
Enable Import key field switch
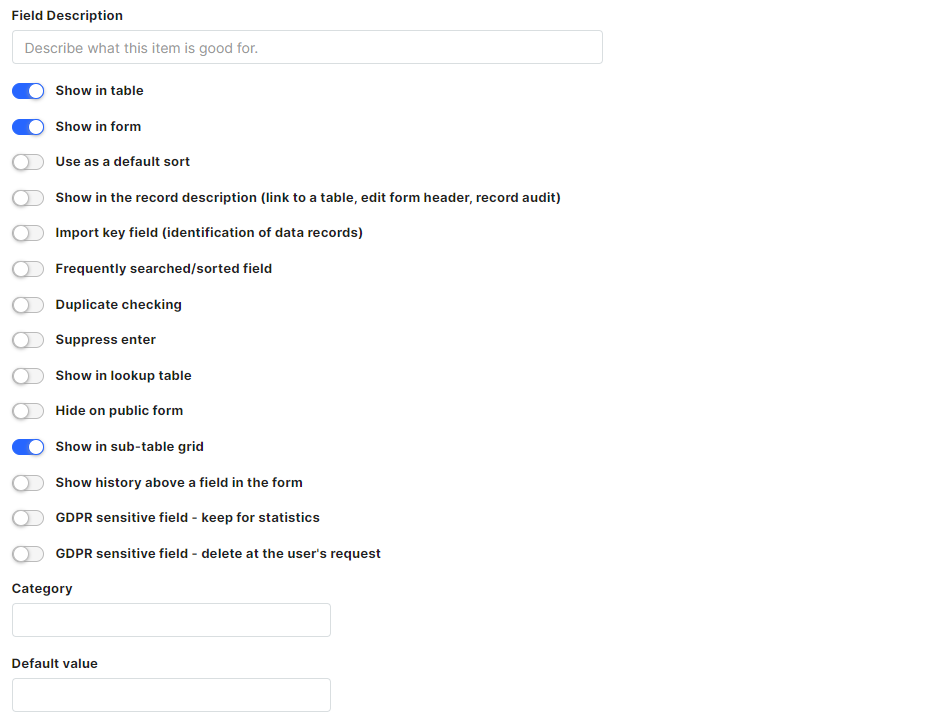coord(28,233)
